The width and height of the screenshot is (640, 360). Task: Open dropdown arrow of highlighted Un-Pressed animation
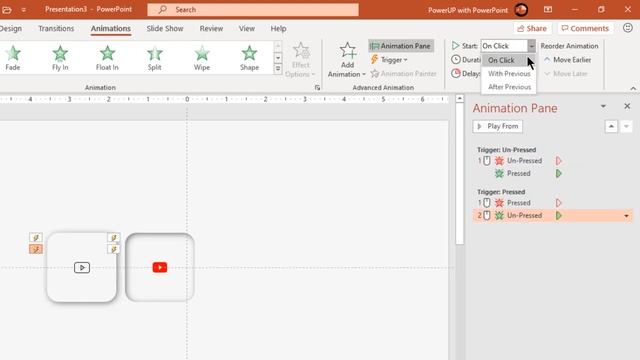627,216
